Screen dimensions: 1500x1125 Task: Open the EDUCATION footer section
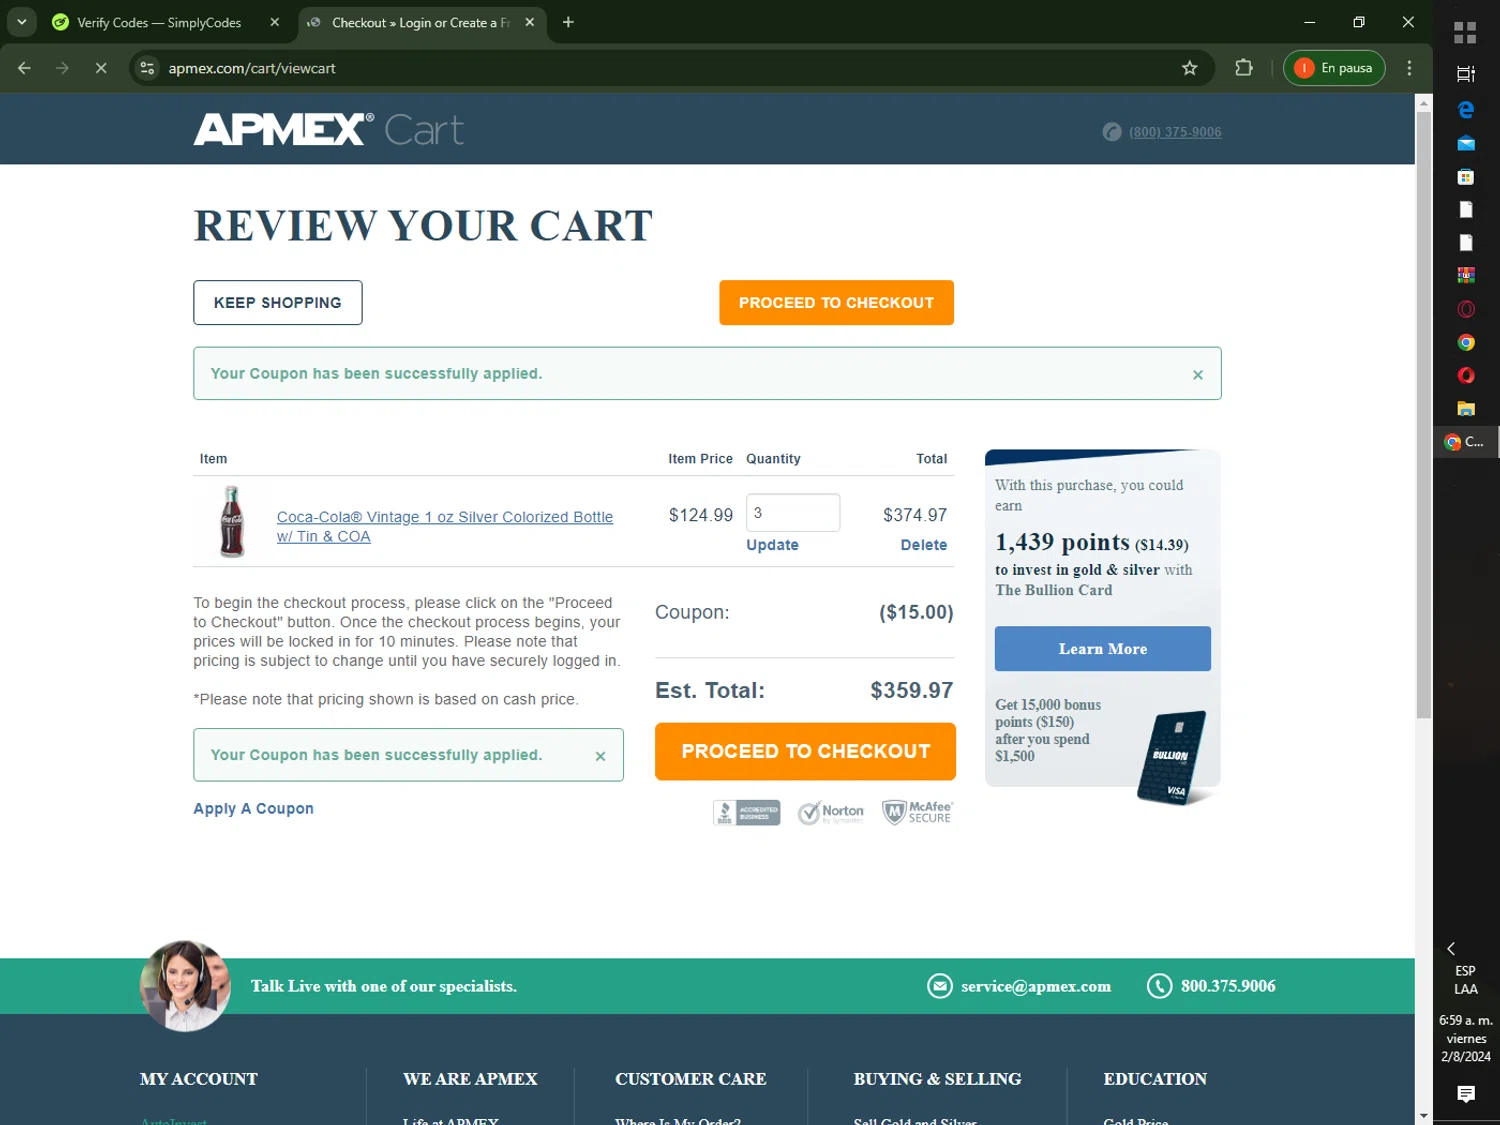[x=1155, y=1079]
